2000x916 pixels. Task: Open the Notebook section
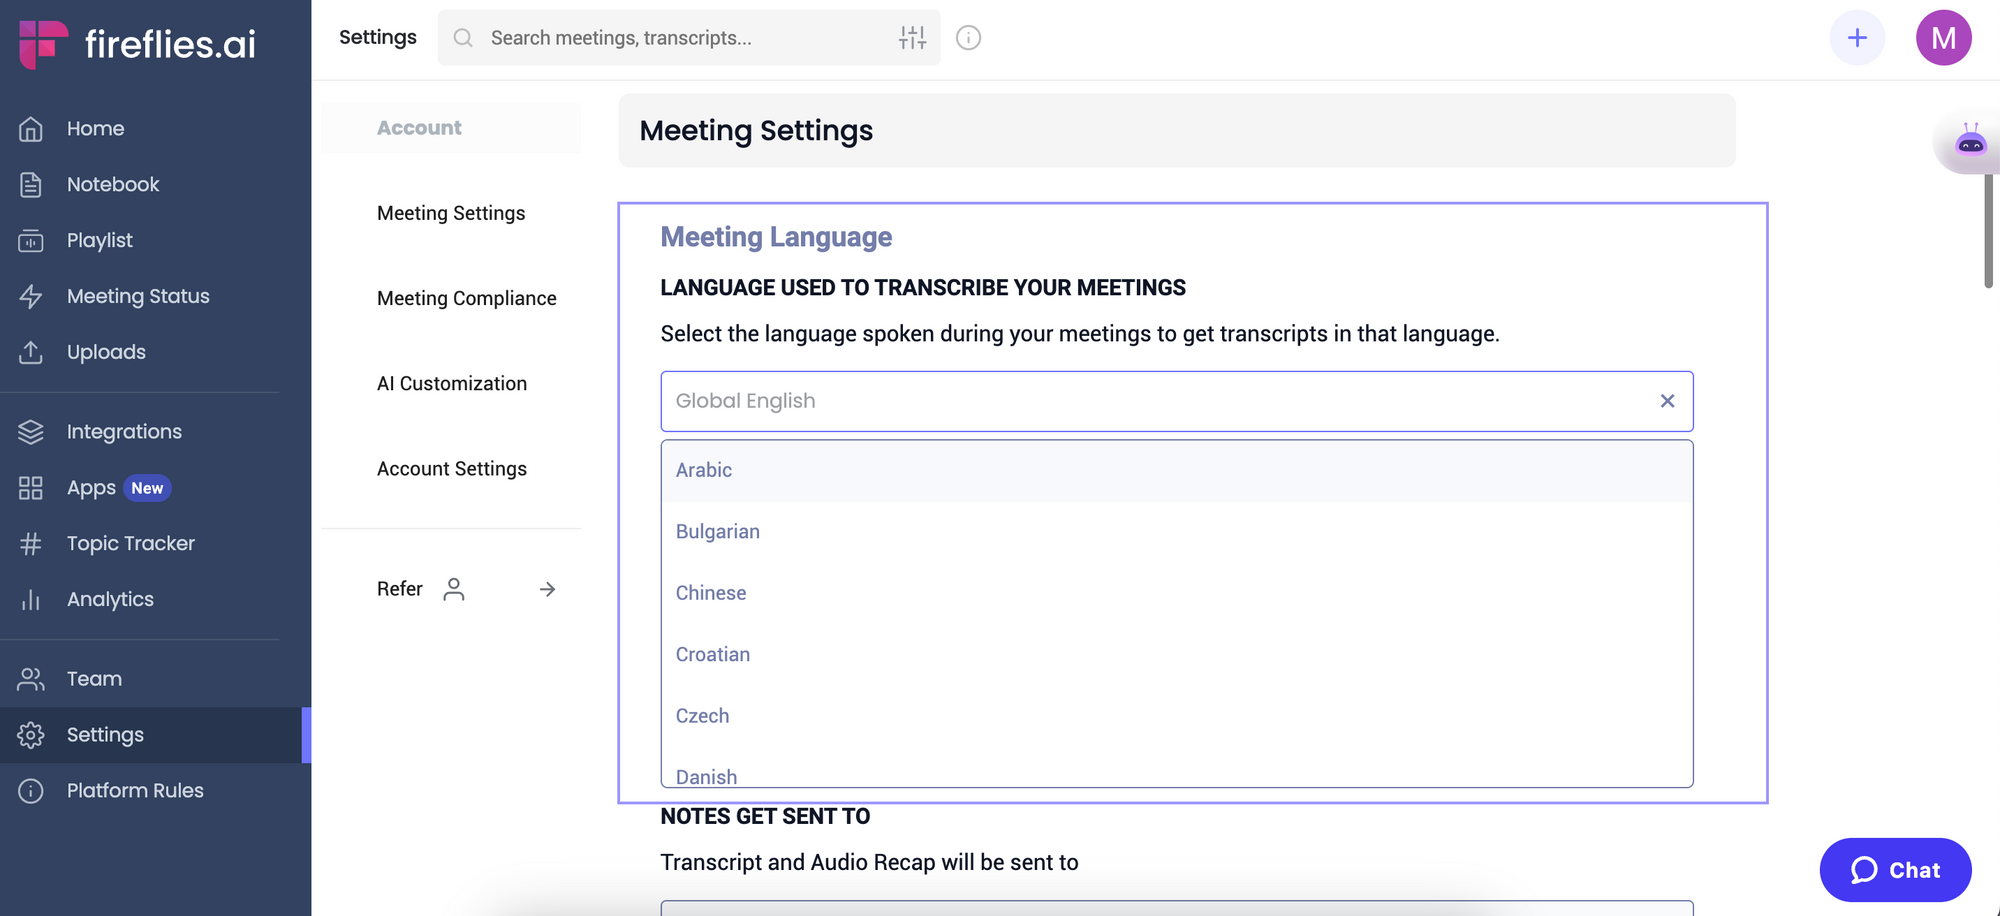[112, 184]
